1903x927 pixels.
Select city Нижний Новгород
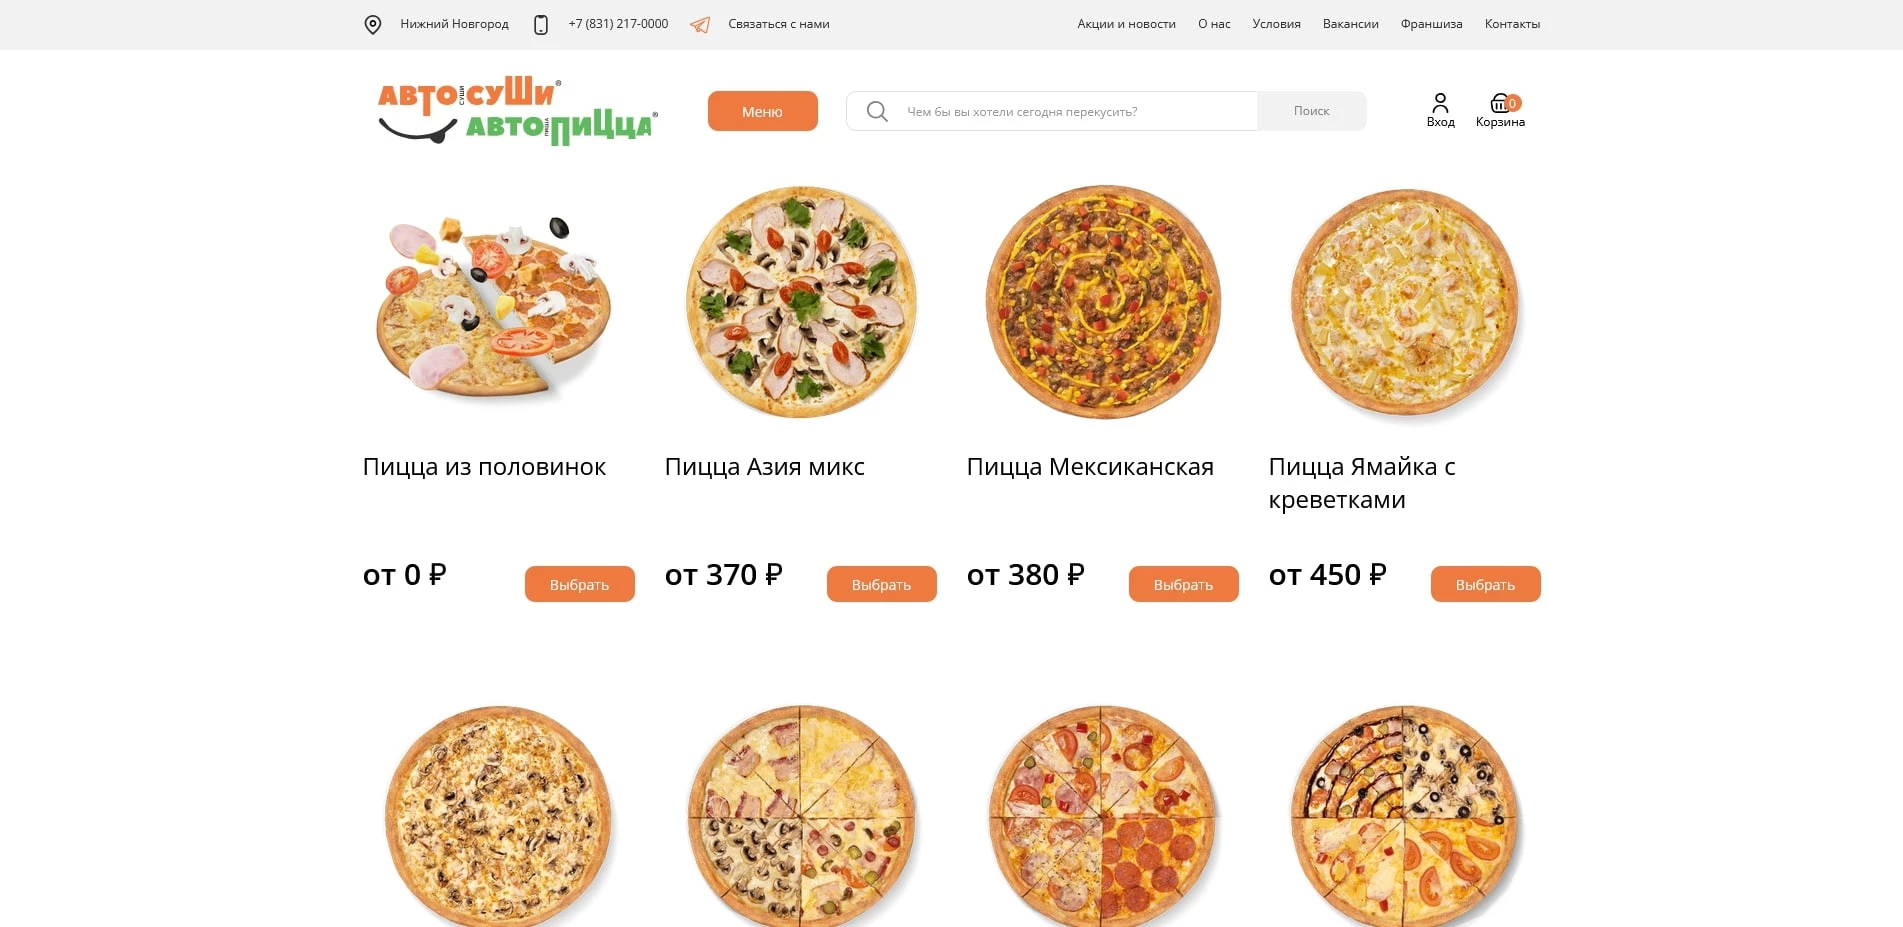(454, 24)
